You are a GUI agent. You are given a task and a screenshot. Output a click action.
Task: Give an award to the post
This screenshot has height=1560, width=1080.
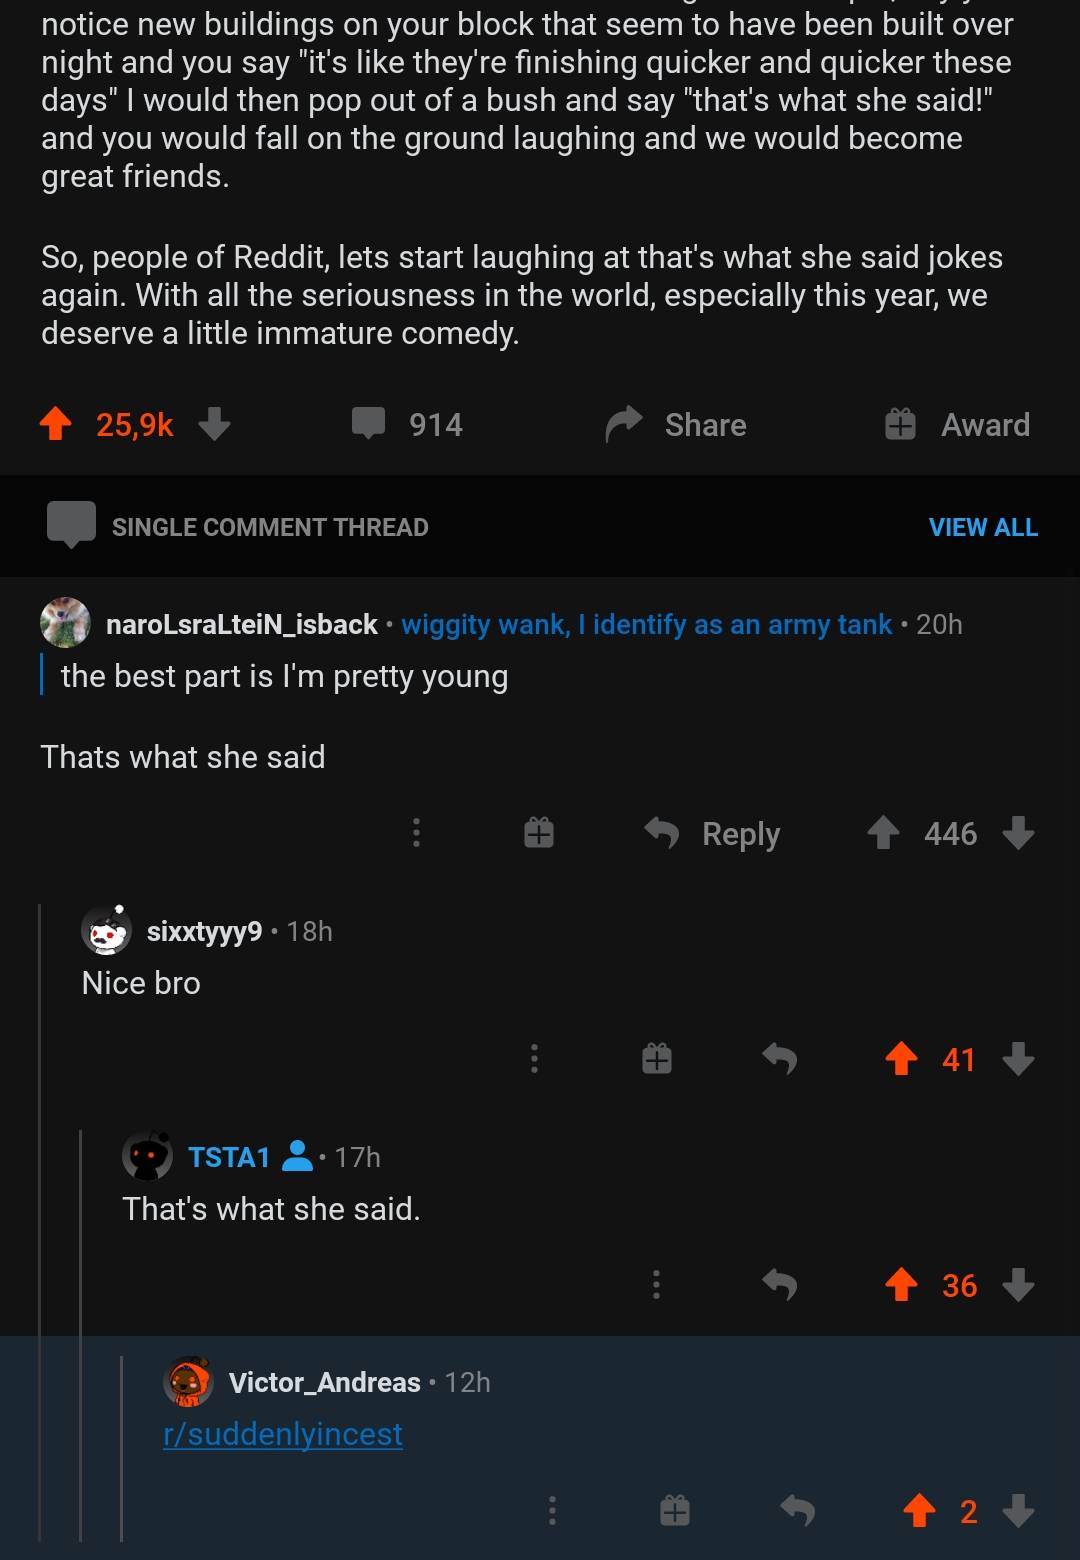[957, 424]
